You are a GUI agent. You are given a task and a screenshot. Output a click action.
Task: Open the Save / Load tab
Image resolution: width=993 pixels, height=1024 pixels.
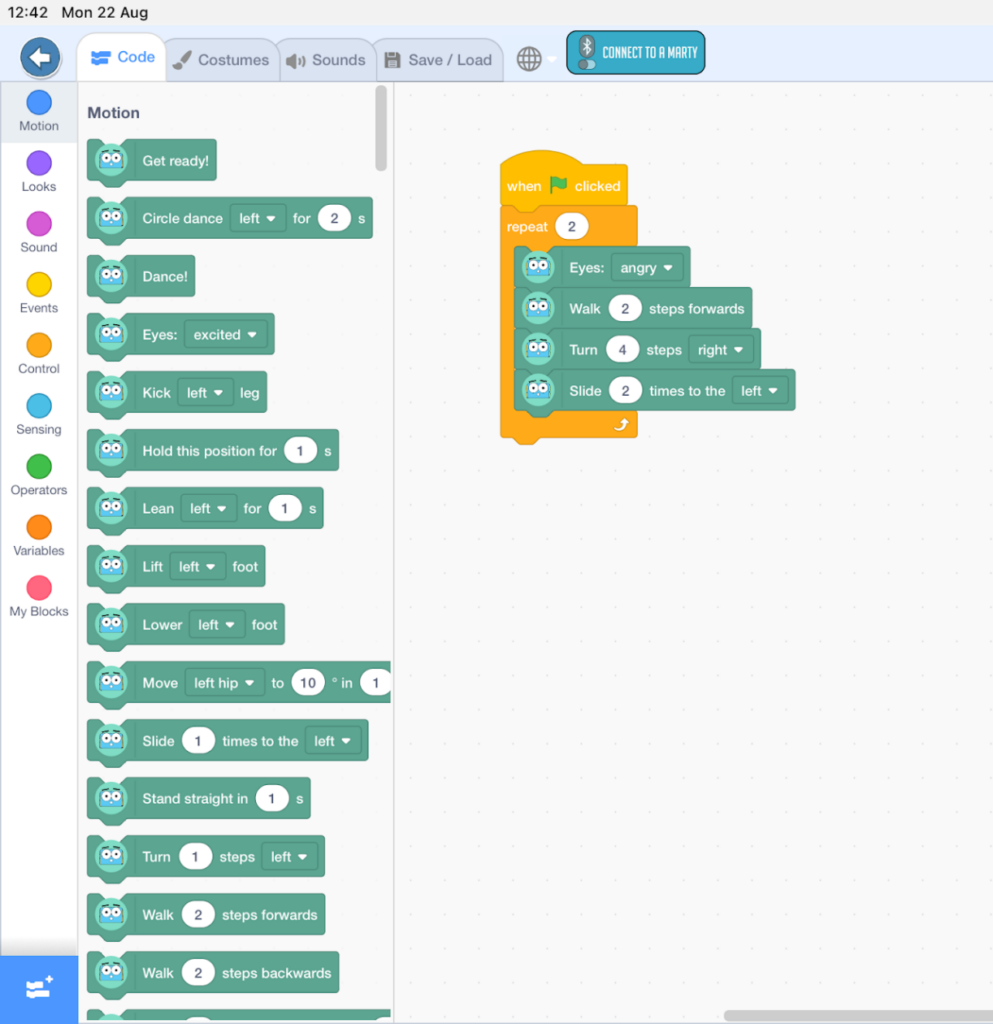pyautogui.click(x=439, y=60)
